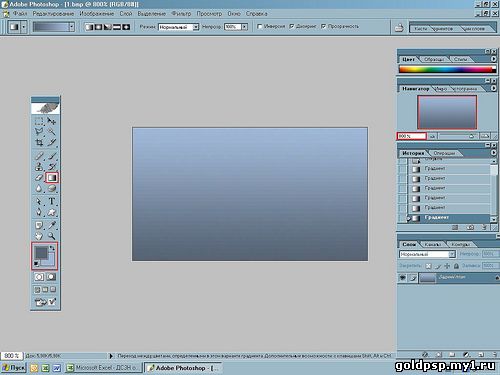Choose the radial gradient style icon

tap(98, 27)
